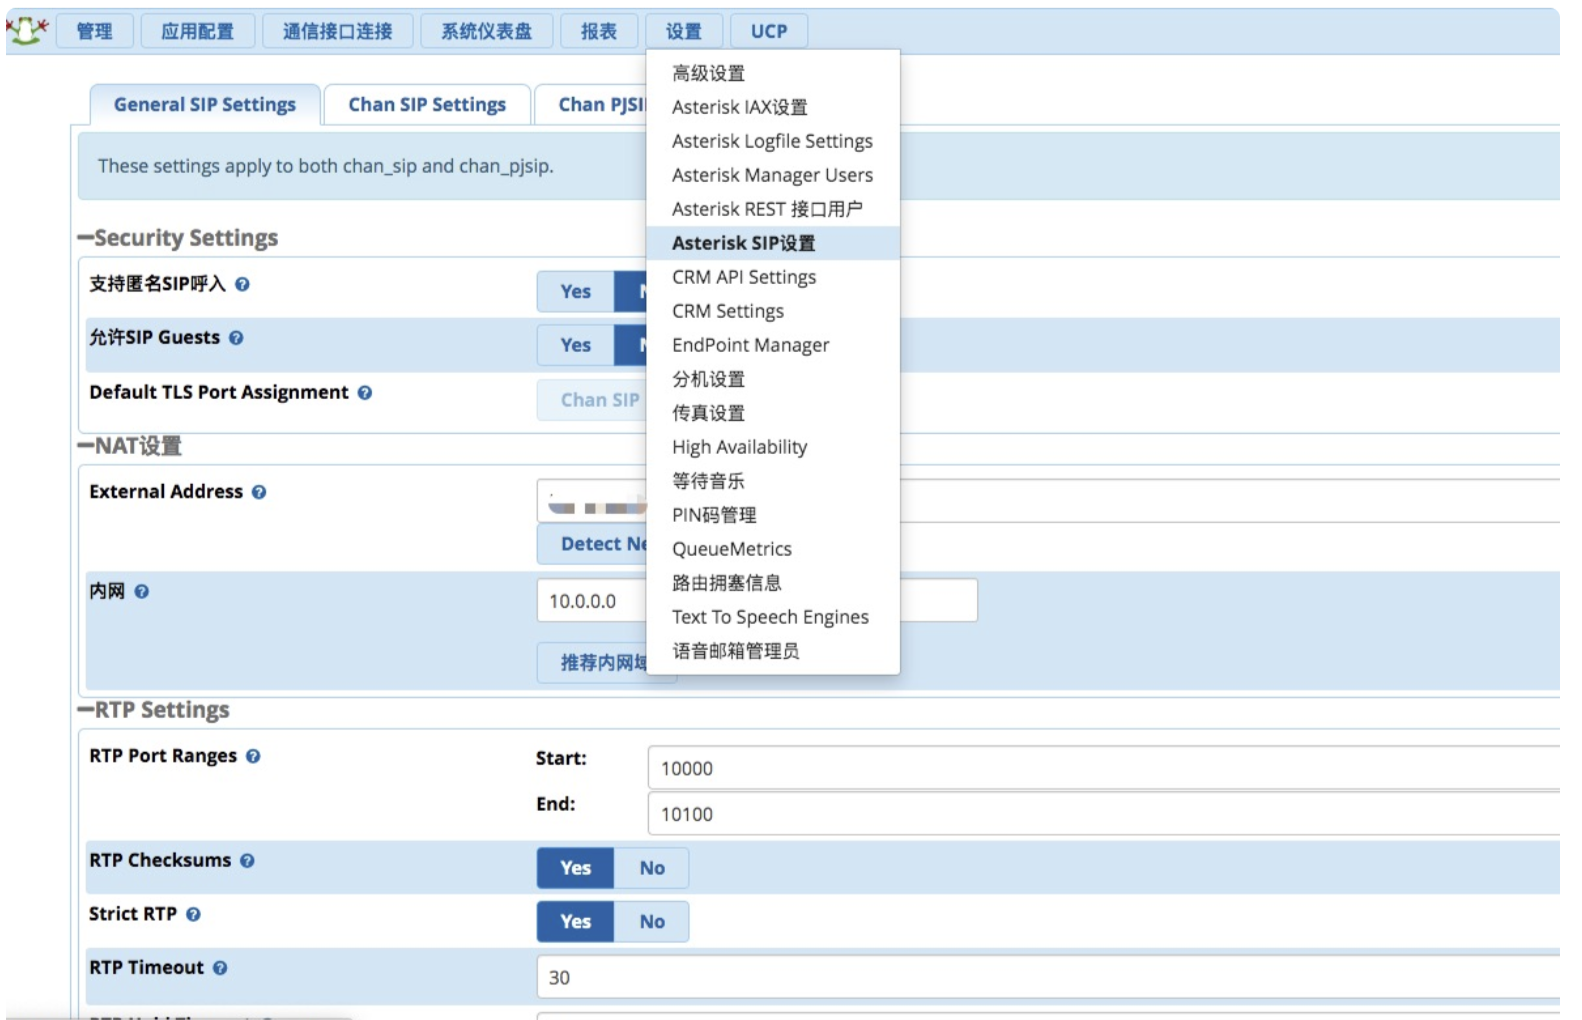Set 允许SIP Guests to Yes
1582x1020 pixels.
[x=575, y=345]
